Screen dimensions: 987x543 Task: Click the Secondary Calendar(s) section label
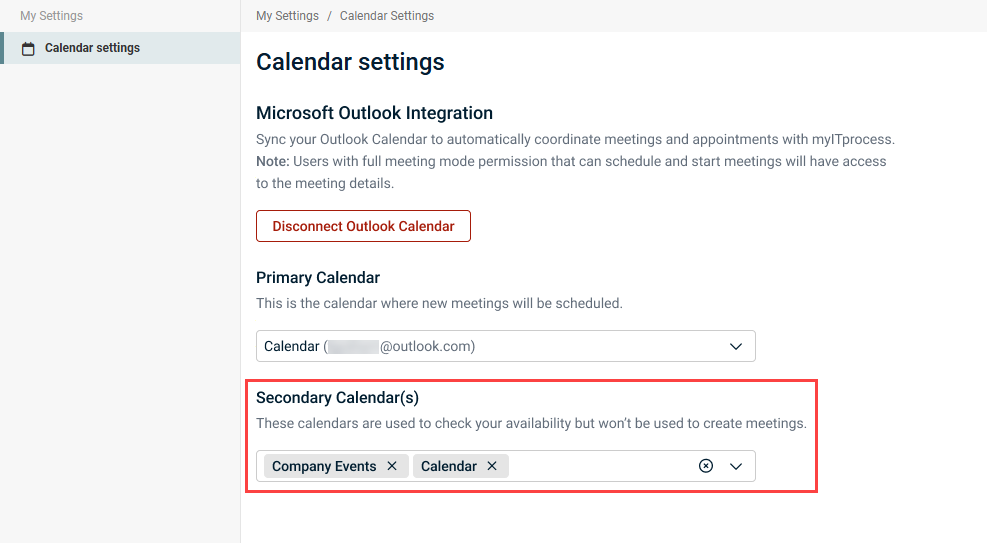tap(337, 397)
